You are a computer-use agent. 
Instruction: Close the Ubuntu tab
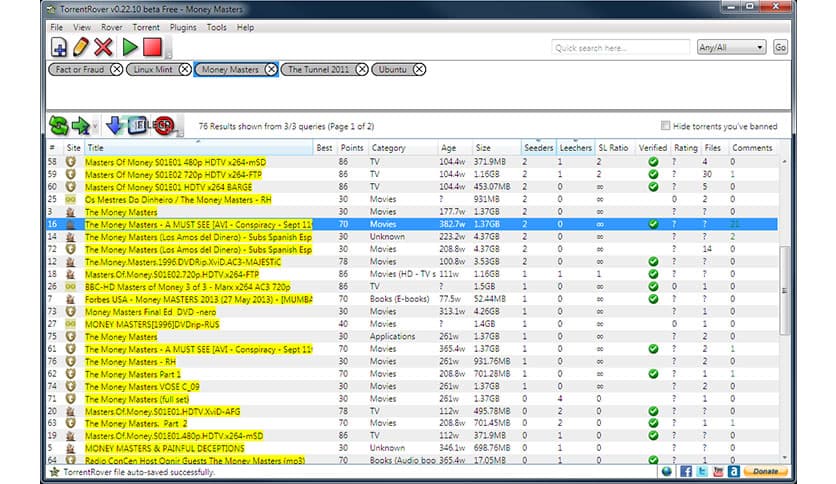point(419,69)
